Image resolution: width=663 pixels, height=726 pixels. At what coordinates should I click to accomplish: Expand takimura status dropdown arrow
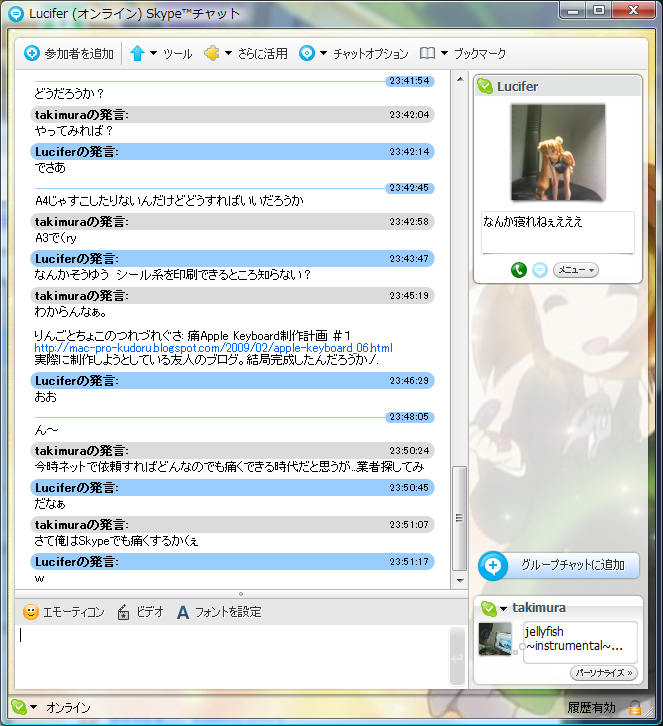click(x=503, y=608)
